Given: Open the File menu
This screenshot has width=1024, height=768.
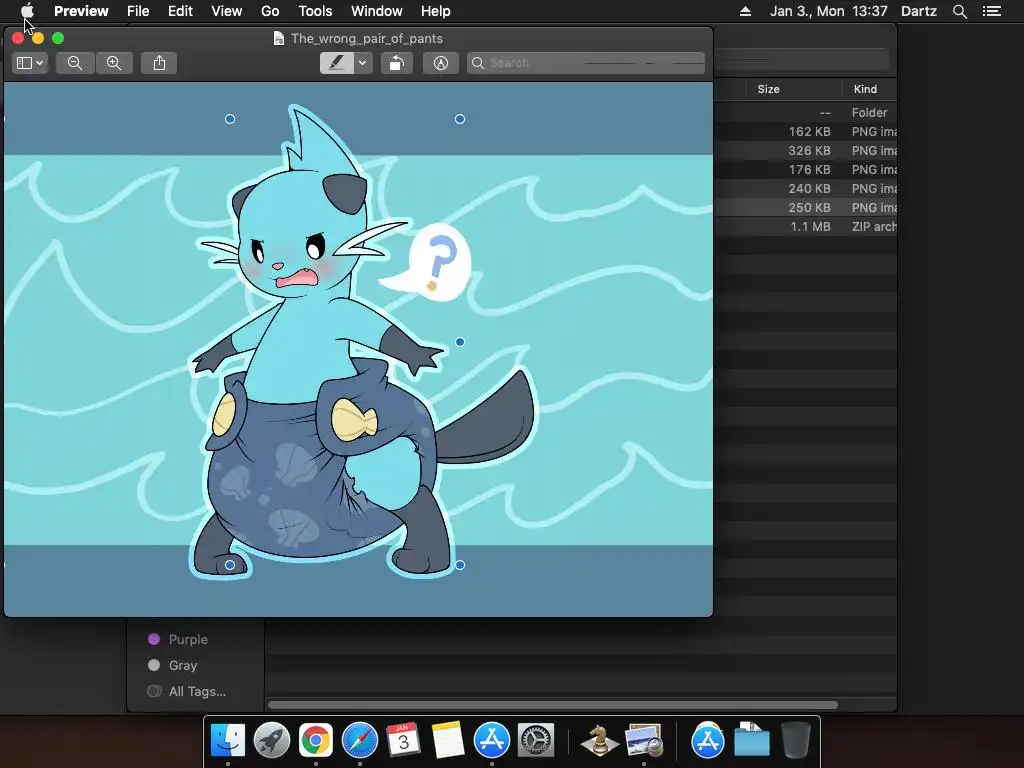Looking at the screenshot, I should pyautogui.click(x=138, y=11).
